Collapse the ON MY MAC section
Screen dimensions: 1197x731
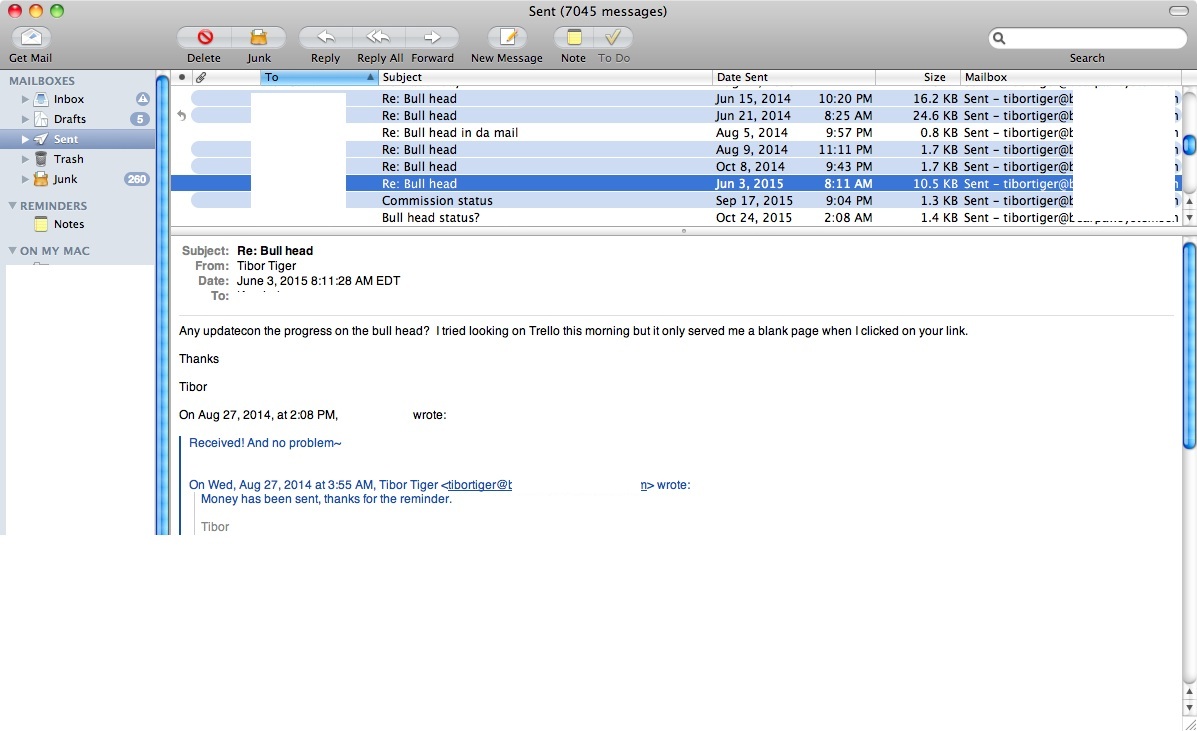13,251
